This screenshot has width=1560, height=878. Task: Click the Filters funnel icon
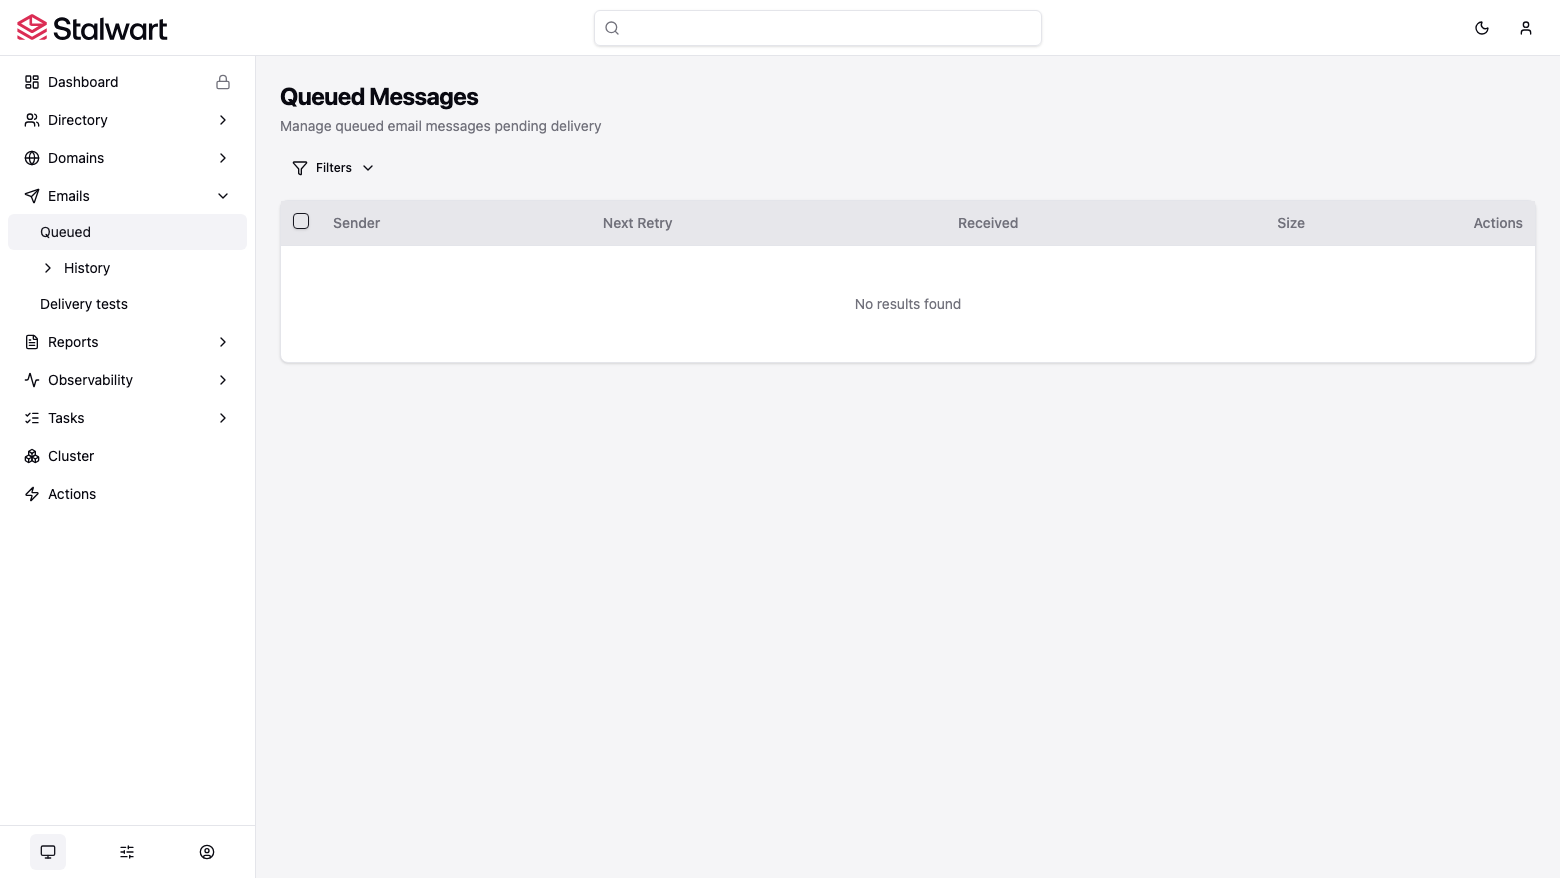pos(300,168)
